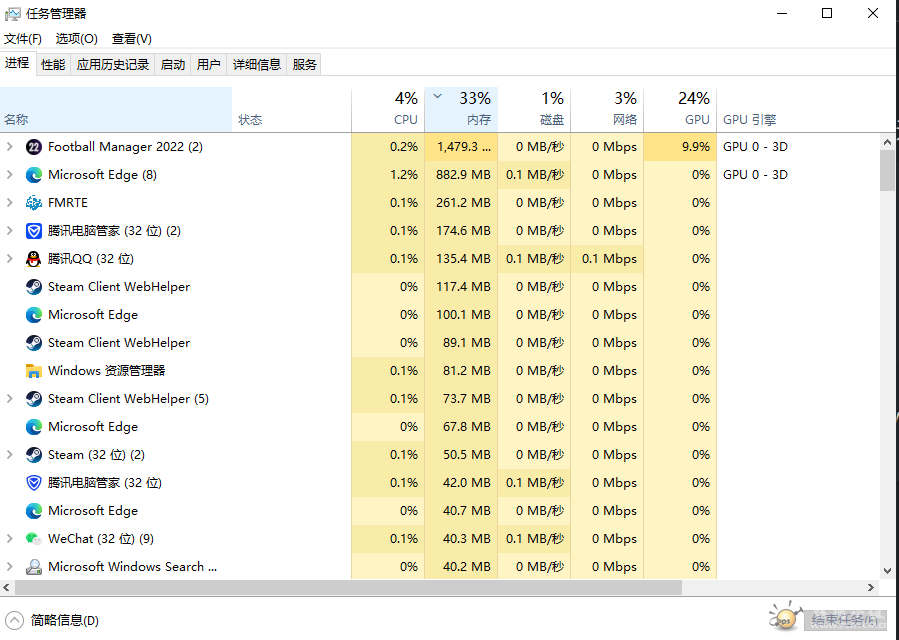
Task: Collapse to 简略信息 view
Action: pyautogui.click(x=52, y=621)
